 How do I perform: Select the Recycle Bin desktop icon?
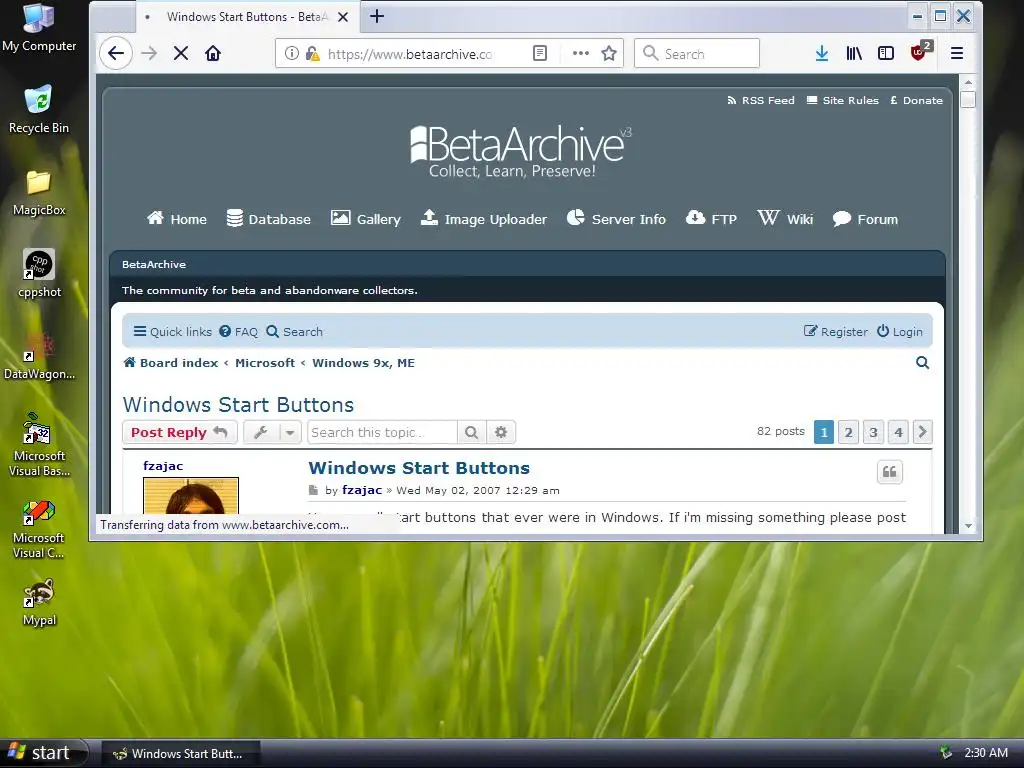pyautogui.click(x=39, y=109)
